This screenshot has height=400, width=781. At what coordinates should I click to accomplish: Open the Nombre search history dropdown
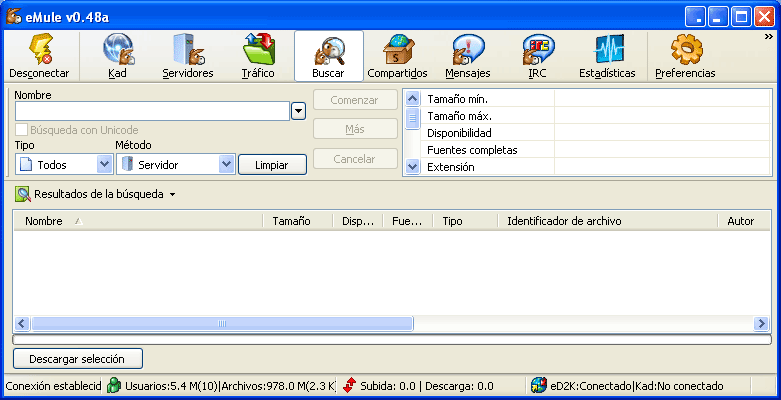298,111
